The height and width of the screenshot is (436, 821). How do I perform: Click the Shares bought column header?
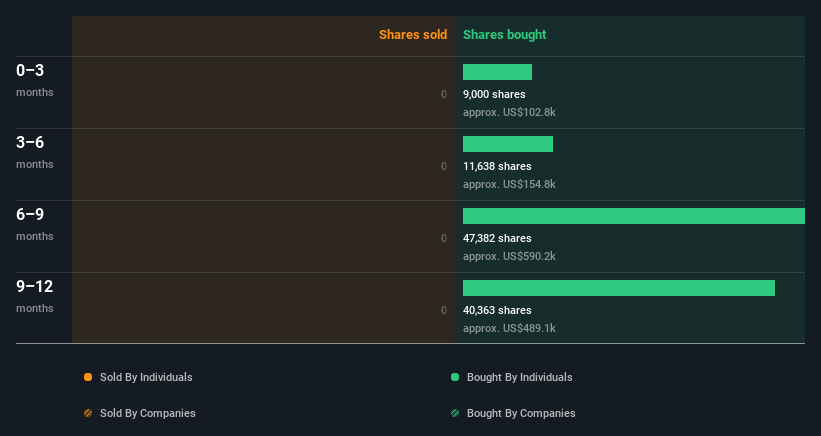coord(504,35)
